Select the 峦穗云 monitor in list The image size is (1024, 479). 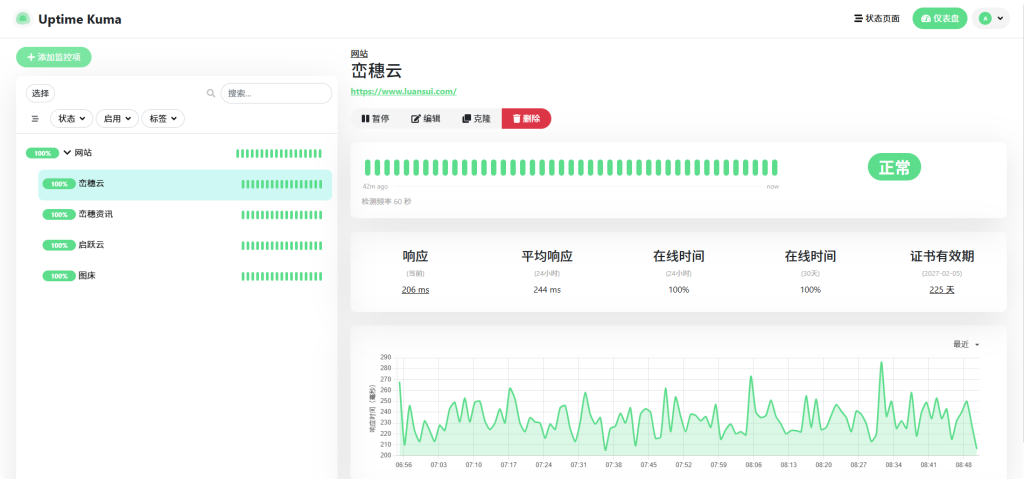click(185, 184)
